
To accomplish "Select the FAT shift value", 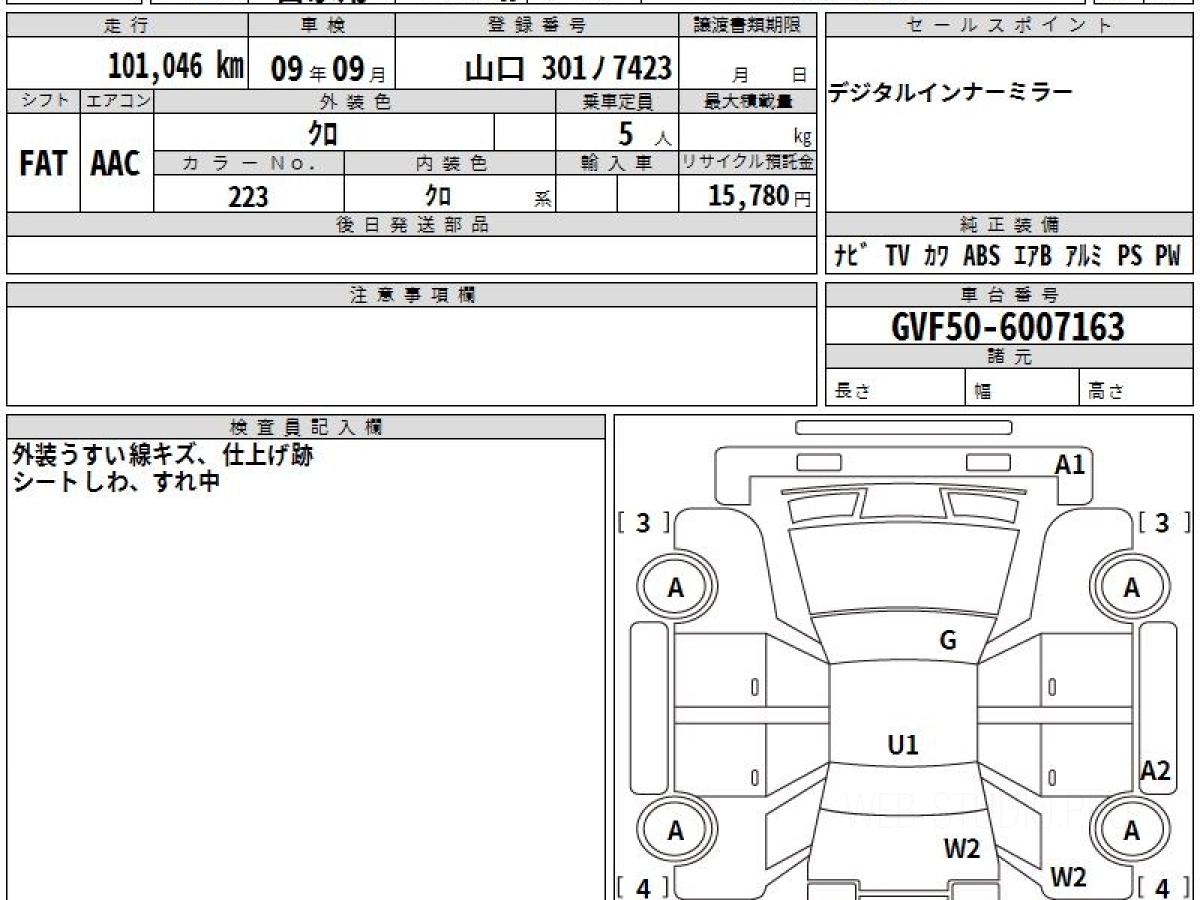I will [x=43, y=164].
